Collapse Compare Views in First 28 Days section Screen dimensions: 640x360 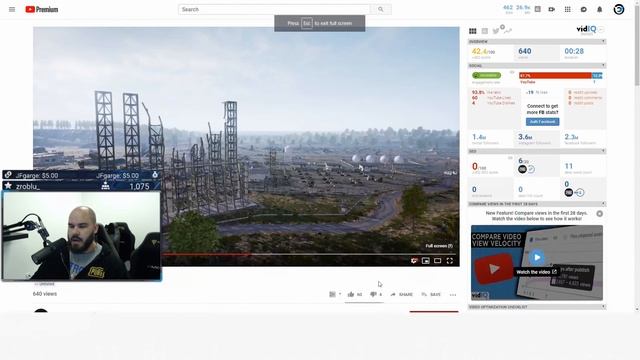[x=603, y=204]
